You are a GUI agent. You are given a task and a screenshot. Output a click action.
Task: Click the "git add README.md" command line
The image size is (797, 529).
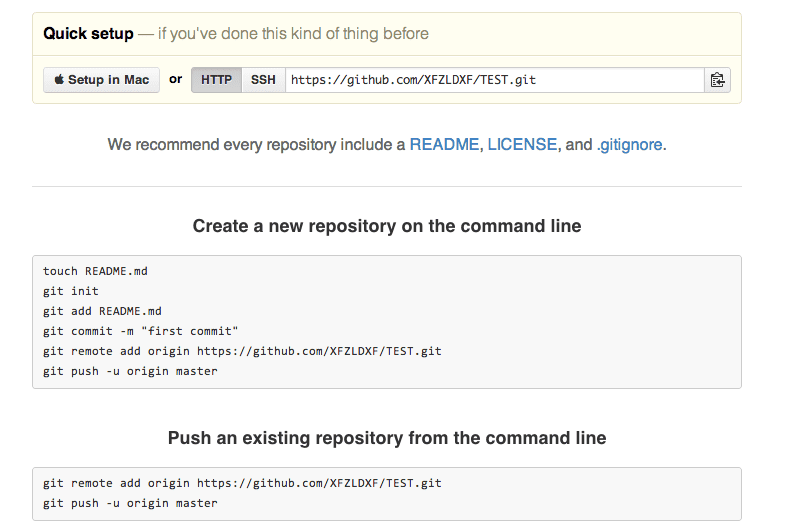point(102,311)
